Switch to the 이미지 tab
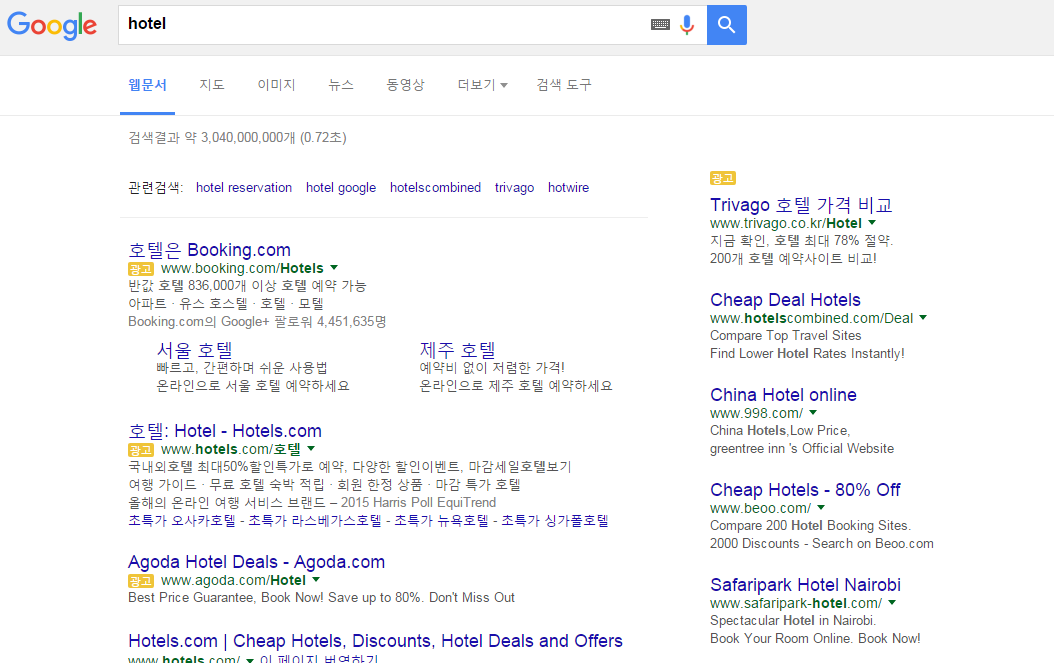Screen dimensions: 1054x663 coord(276,85)
